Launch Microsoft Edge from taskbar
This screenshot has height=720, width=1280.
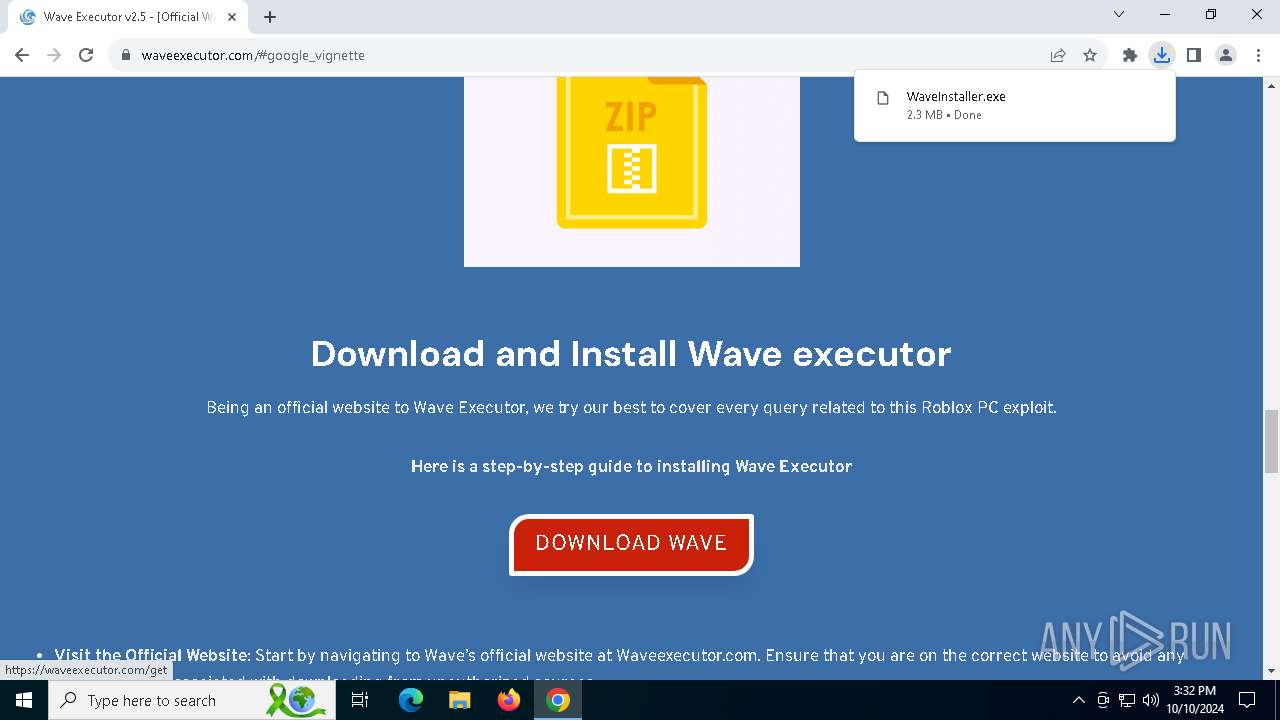pos(411,700)
